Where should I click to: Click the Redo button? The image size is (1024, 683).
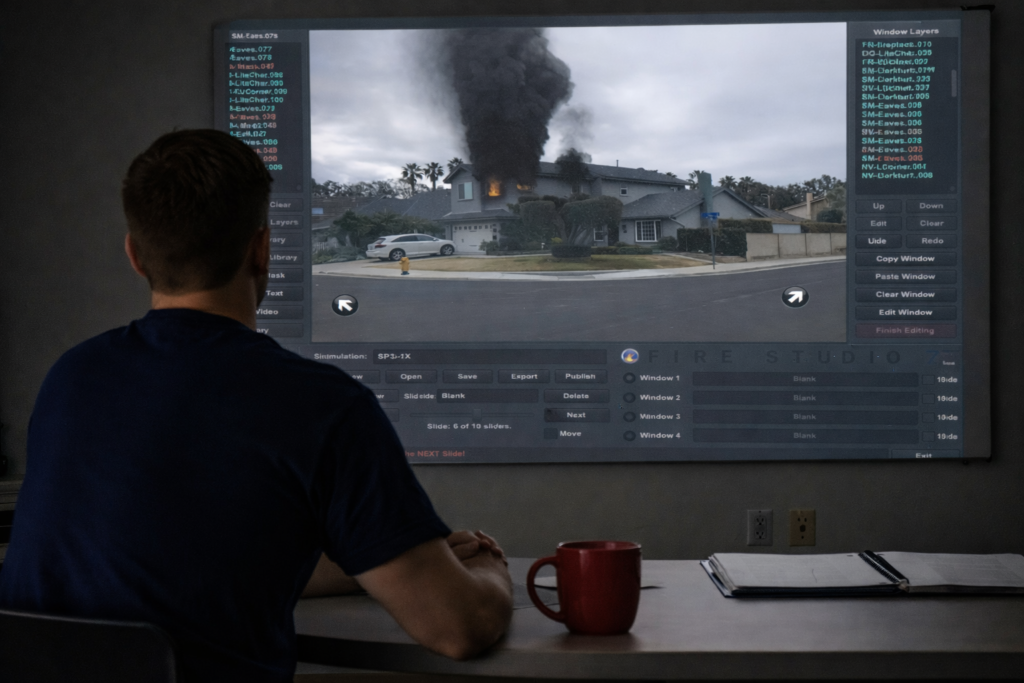931,241
